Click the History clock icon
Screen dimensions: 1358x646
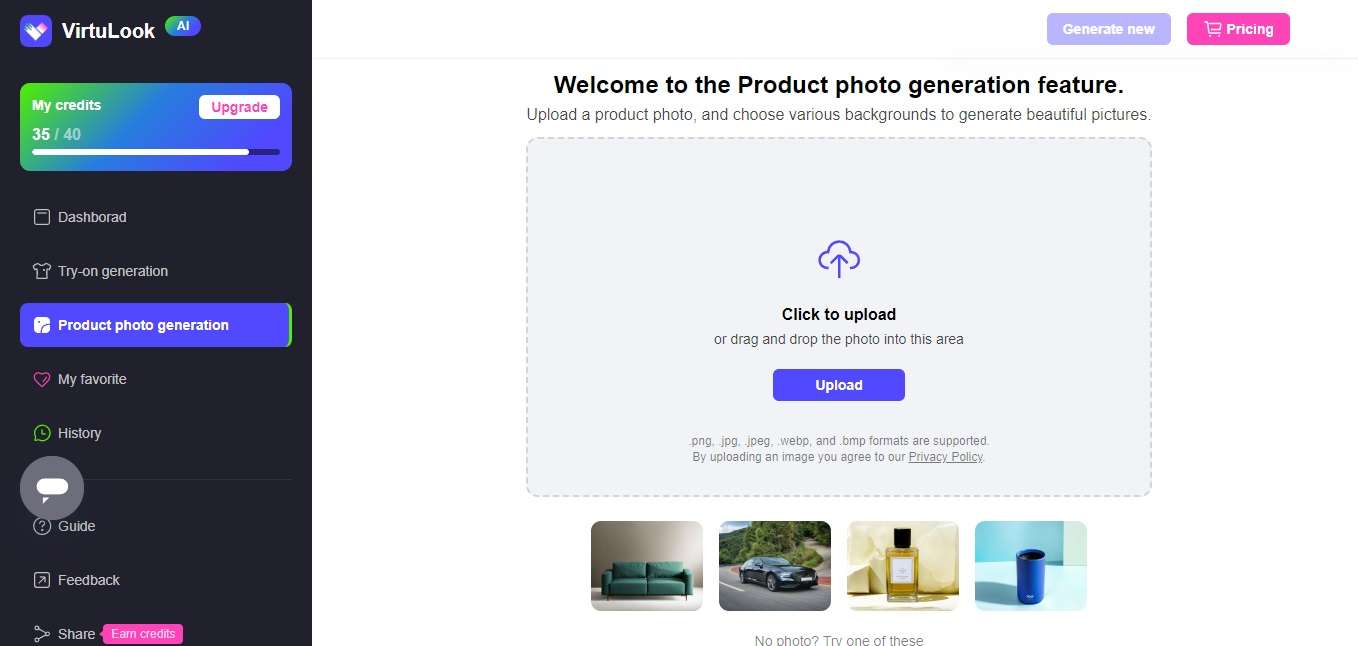42,433
